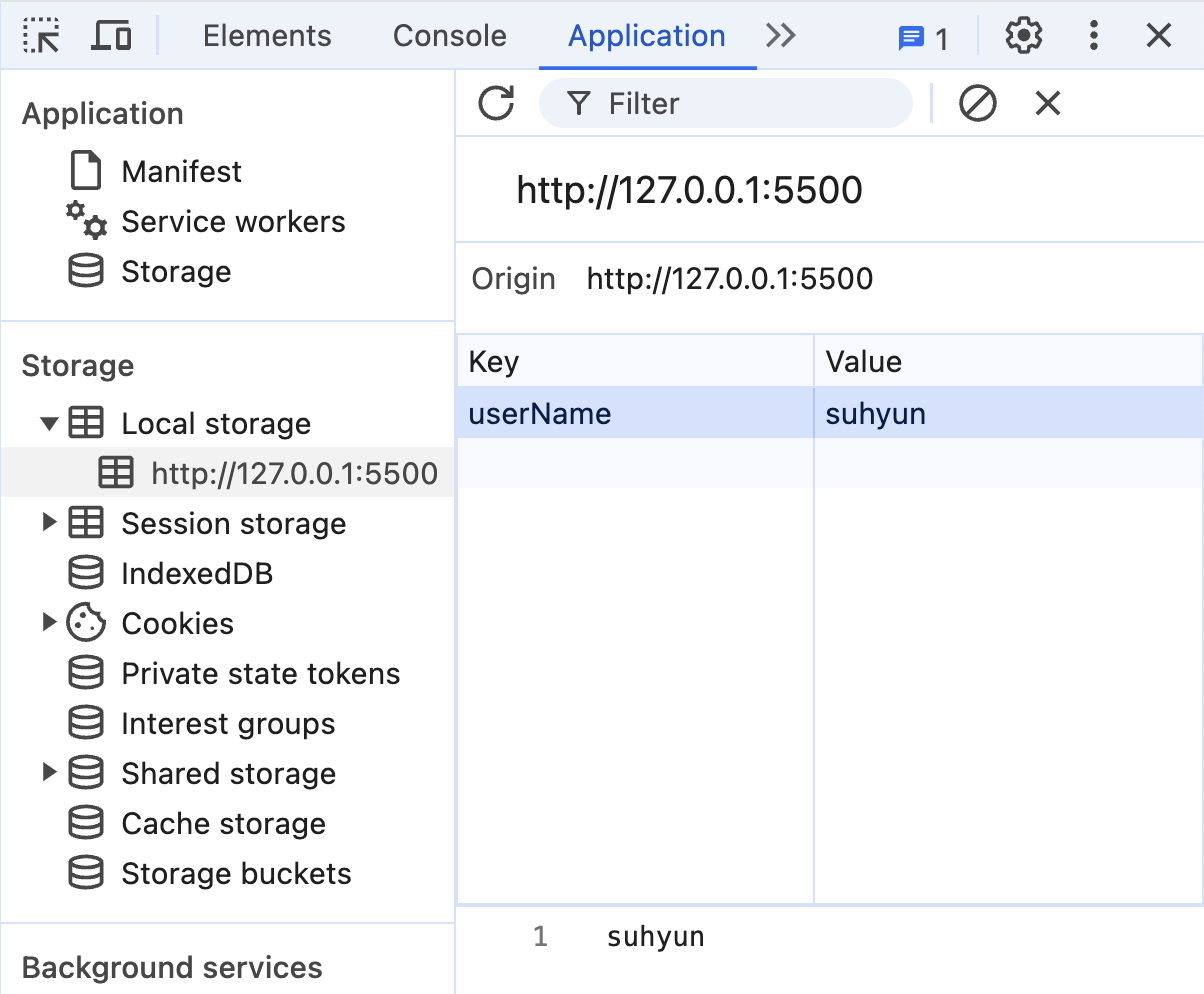Select Service workers in the sidebar
Screen dimensions: 1204x994
(233, 222)
